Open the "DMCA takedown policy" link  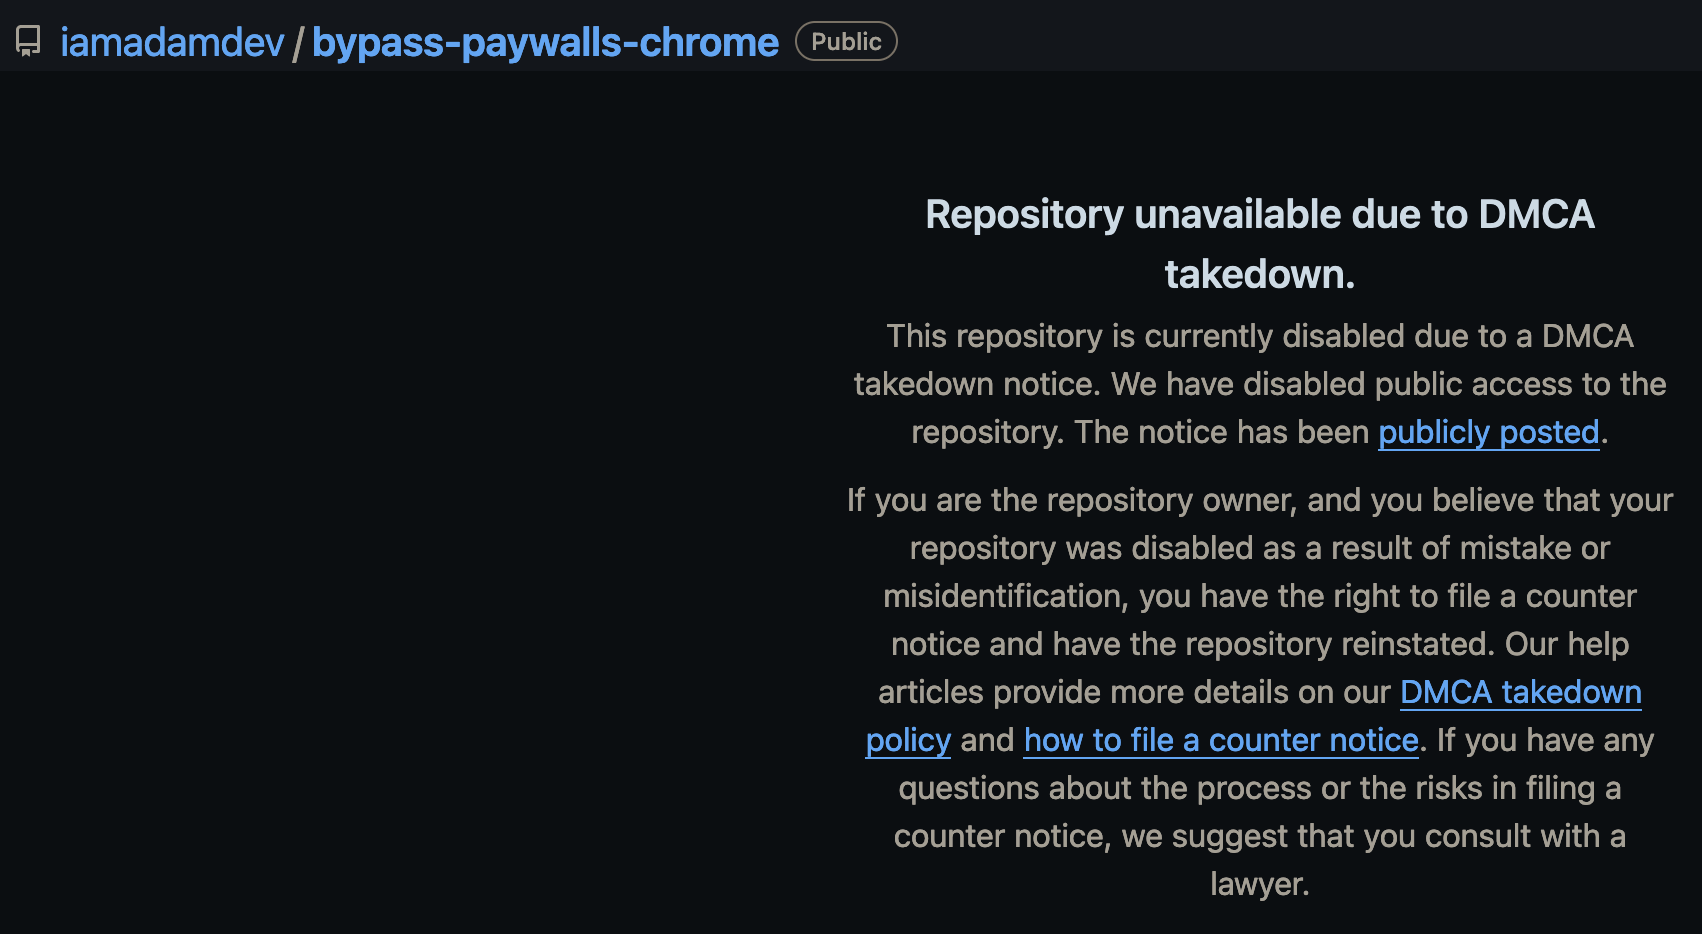tap(1520, 692)
